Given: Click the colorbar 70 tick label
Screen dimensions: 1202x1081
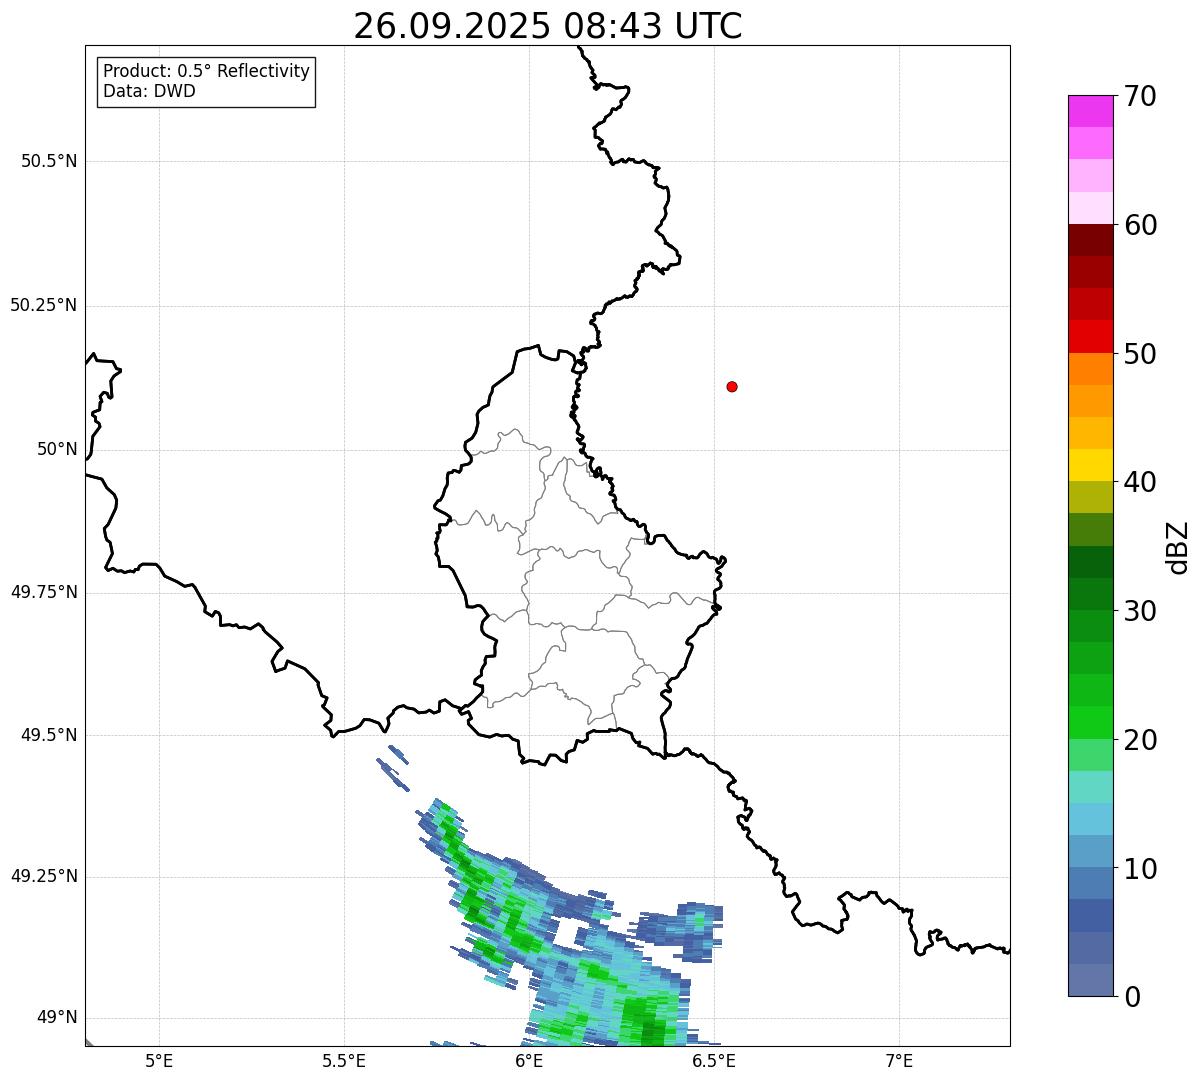Looking at the screenshot, I should coord(1140,96).
